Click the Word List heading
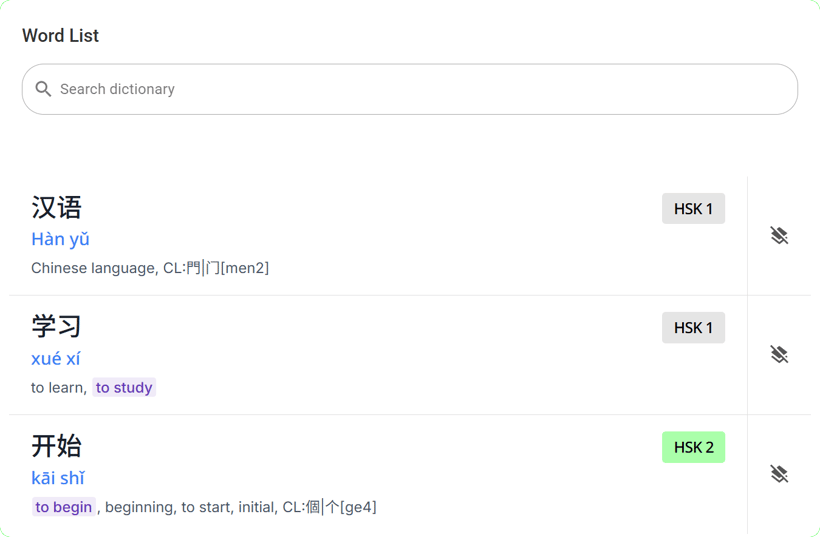Screen dimensions: 820x537 pyautogui.click(x=61, y=36)
